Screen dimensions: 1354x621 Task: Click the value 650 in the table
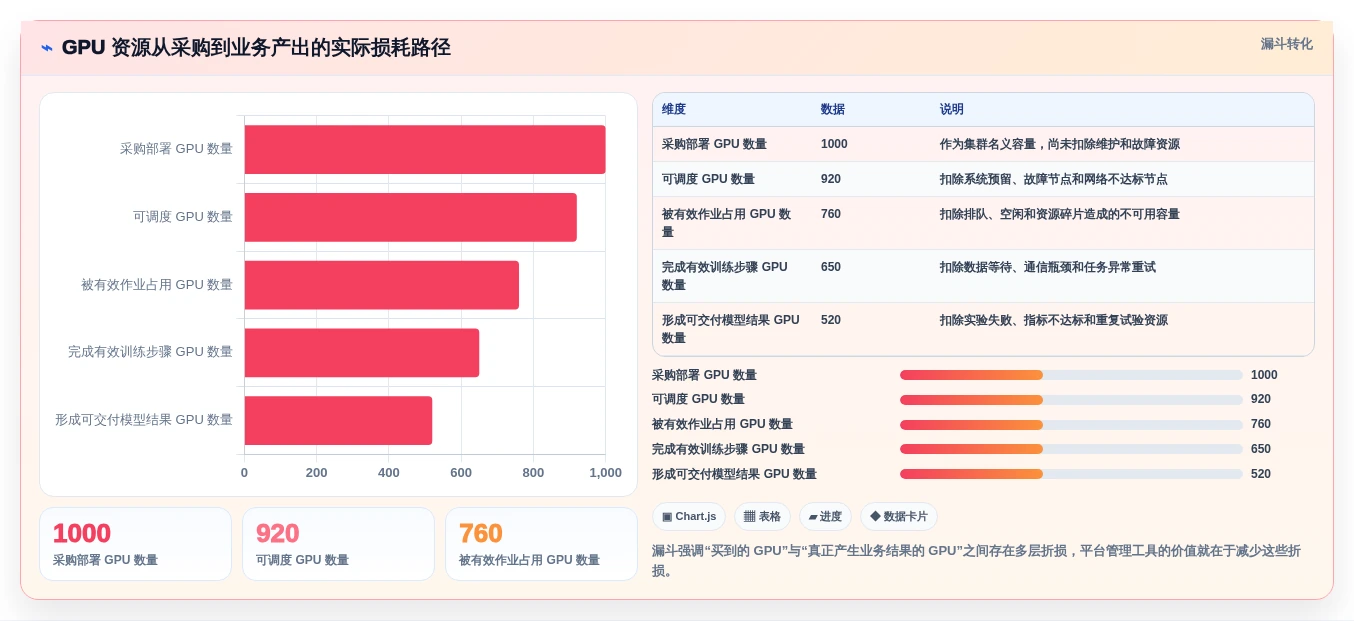click(831, 267)
